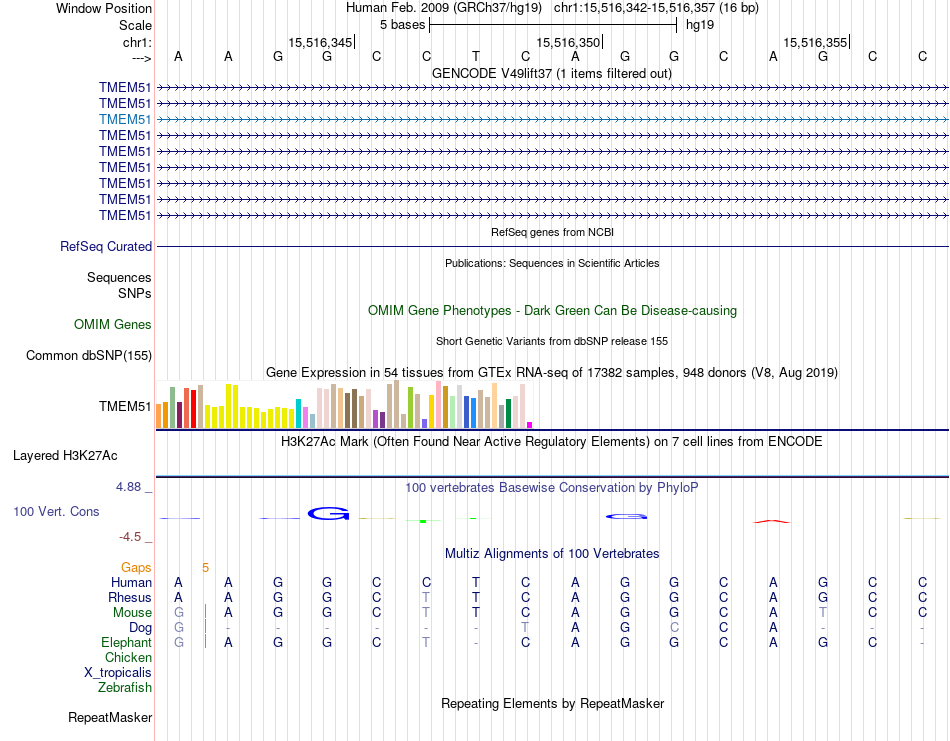The width and height of the screenshot is (950, 741).
Task: Click the SNPs label on the left
Action: click(135, 293)
